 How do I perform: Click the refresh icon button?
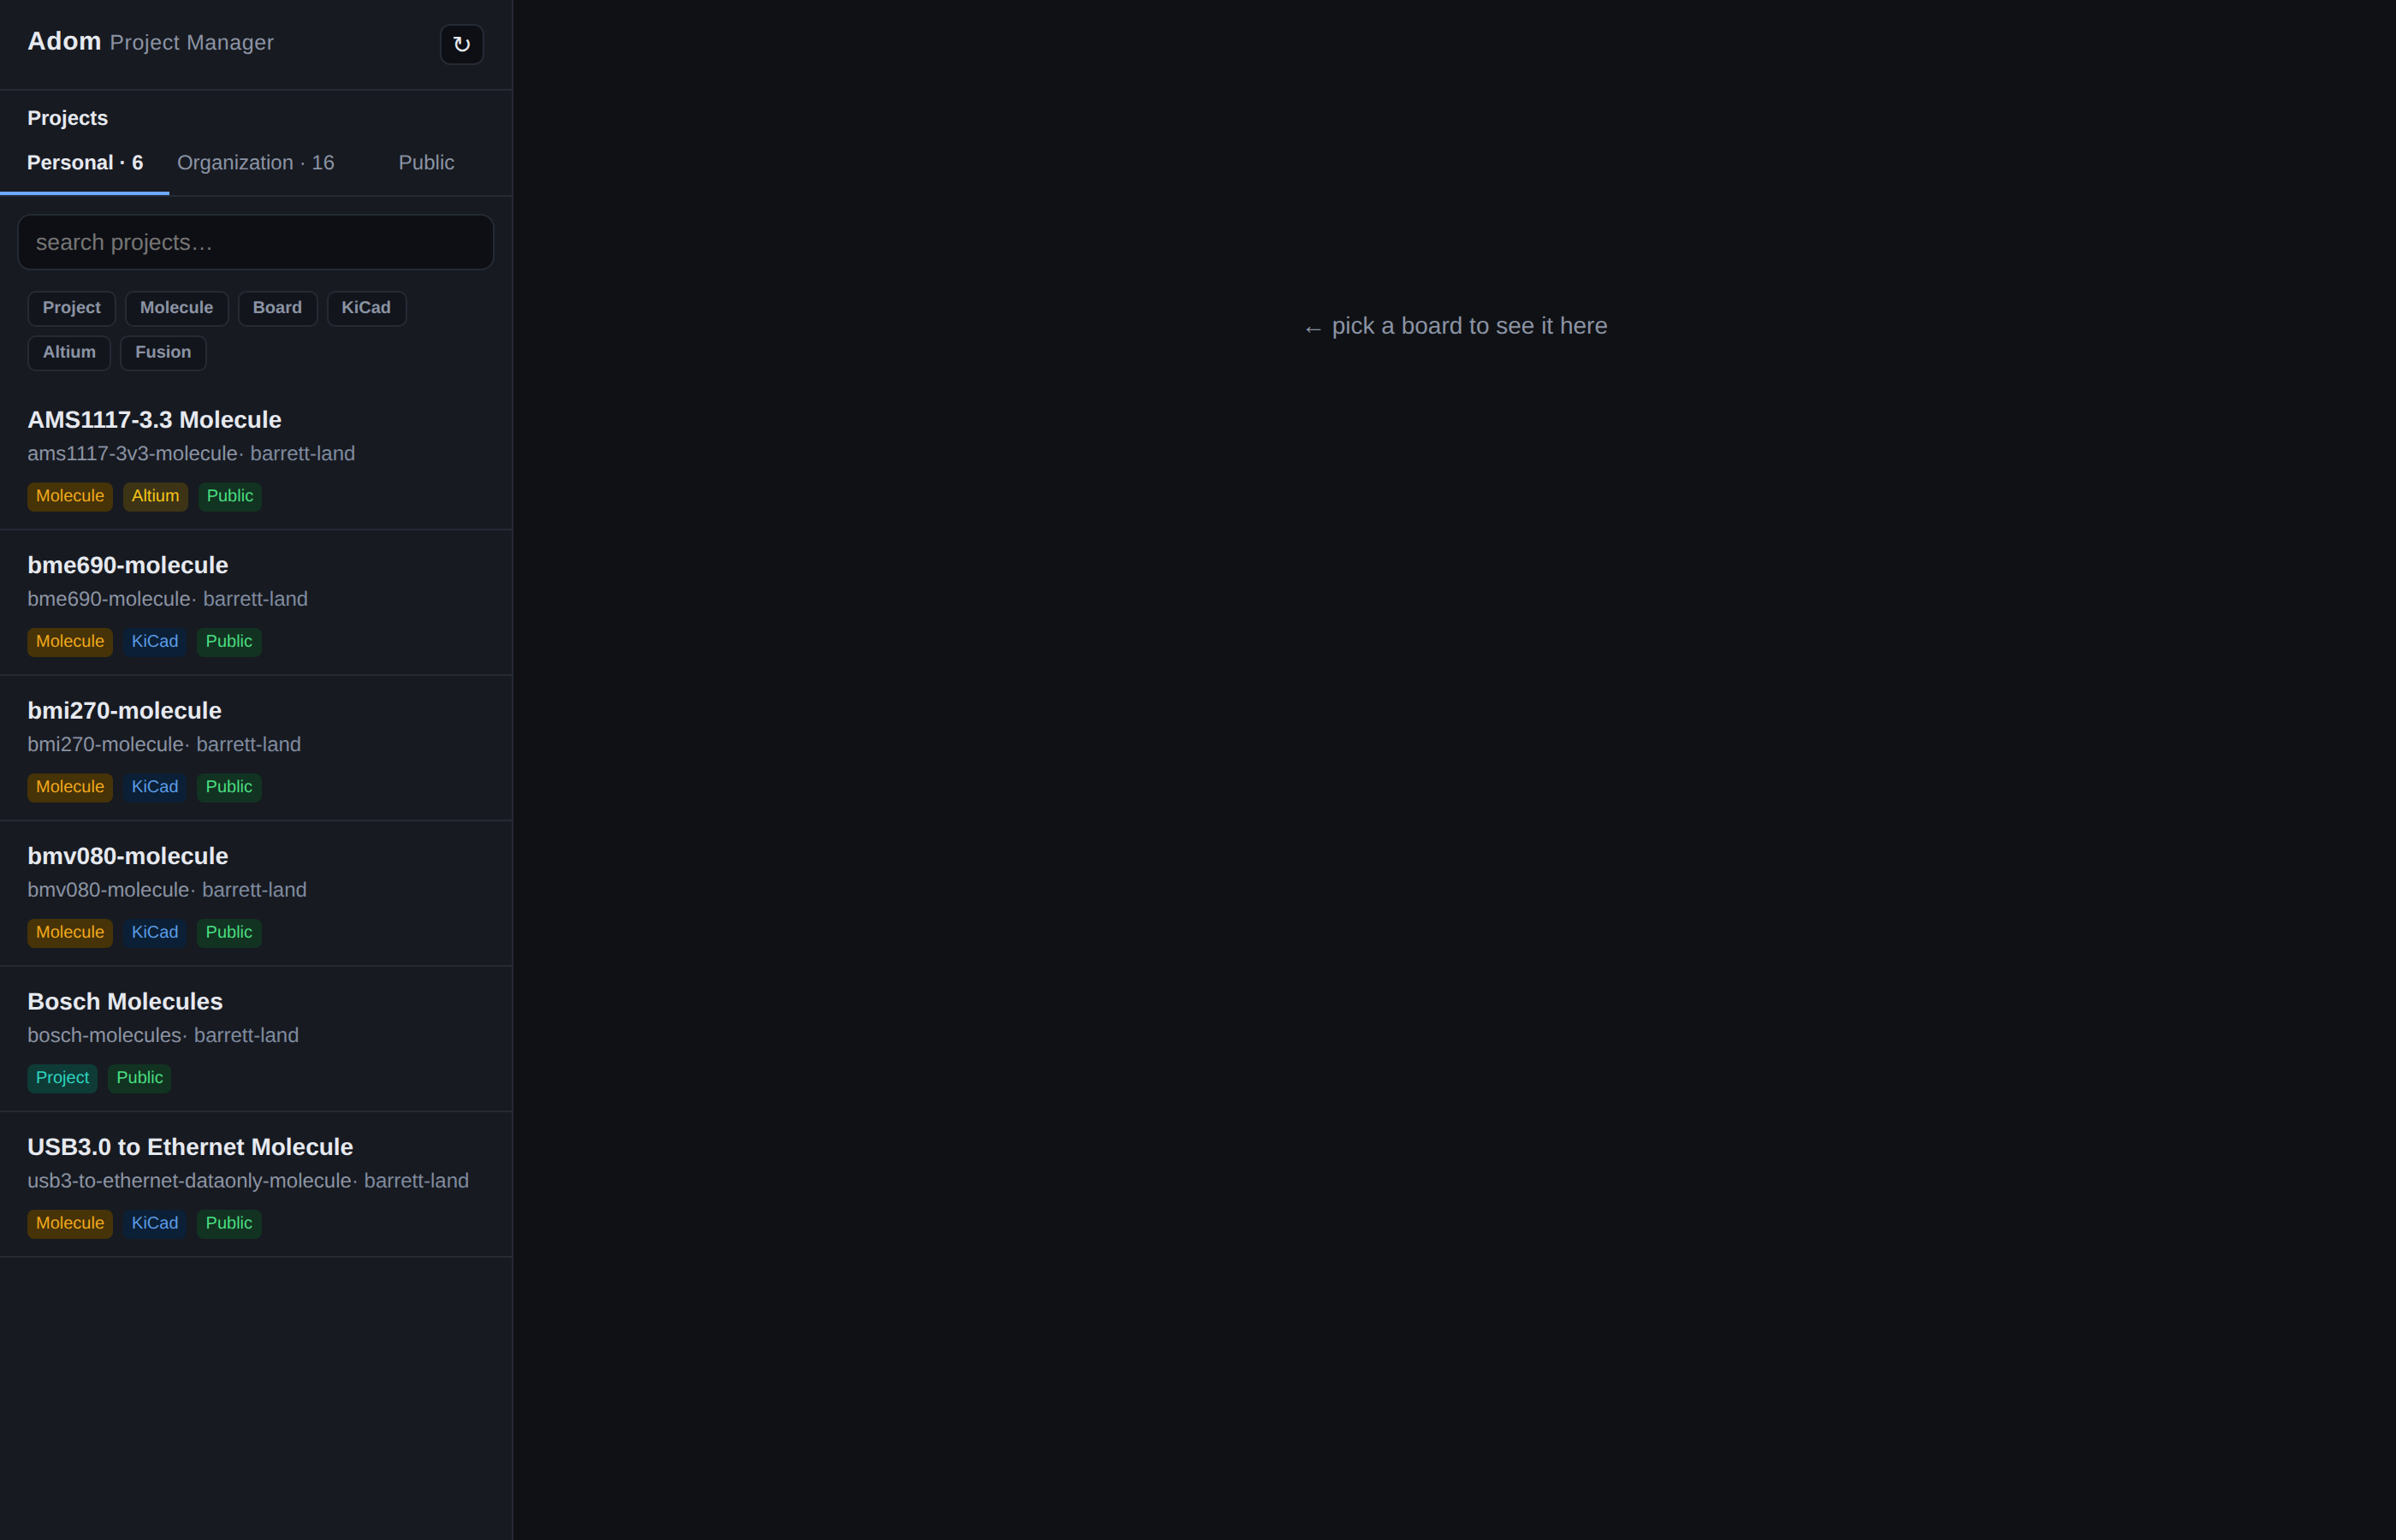[461, 44]
